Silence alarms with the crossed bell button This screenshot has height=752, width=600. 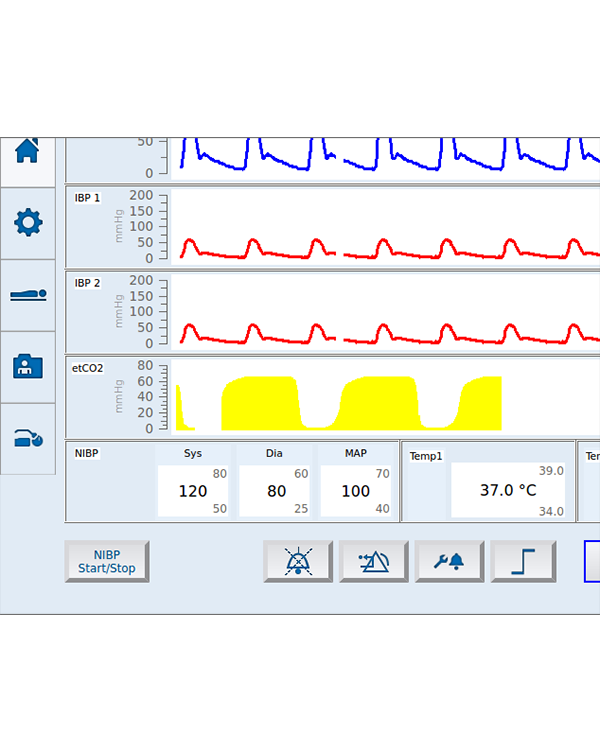298,562
